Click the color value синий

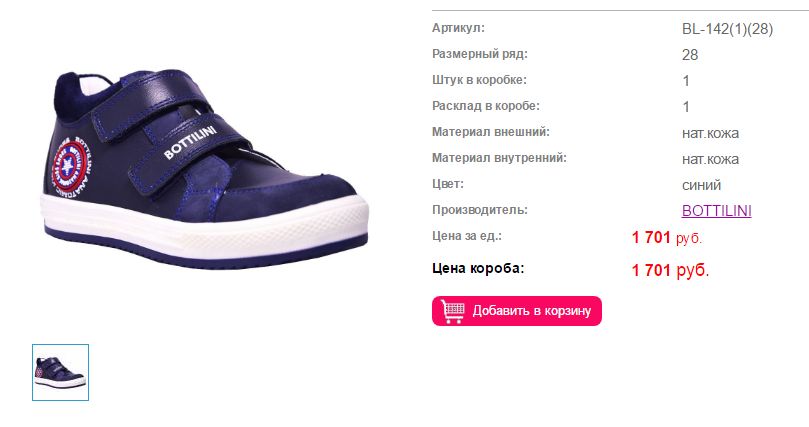coord(701,185)
